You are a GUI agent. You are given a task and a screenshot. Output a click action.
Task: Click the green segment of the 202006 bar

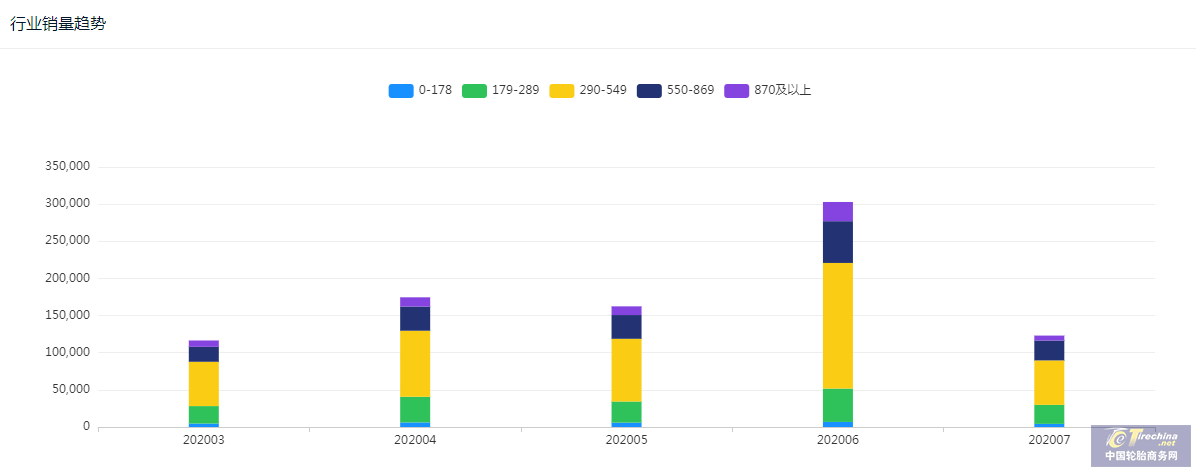click(x=838, y=405)
